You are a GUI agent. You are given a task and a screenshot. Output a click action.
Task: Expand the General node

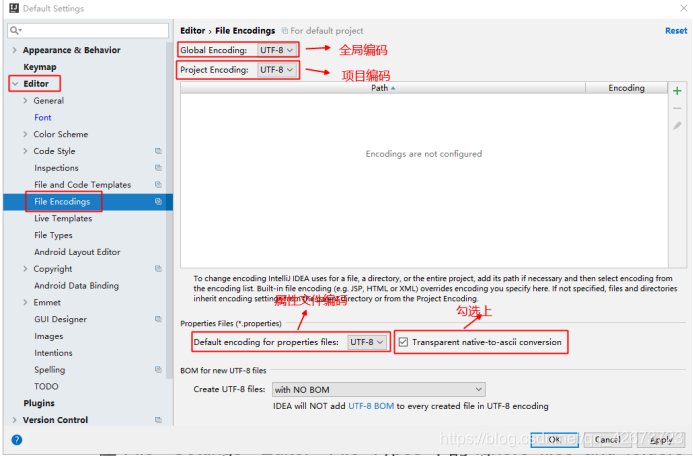click(25, 101)
